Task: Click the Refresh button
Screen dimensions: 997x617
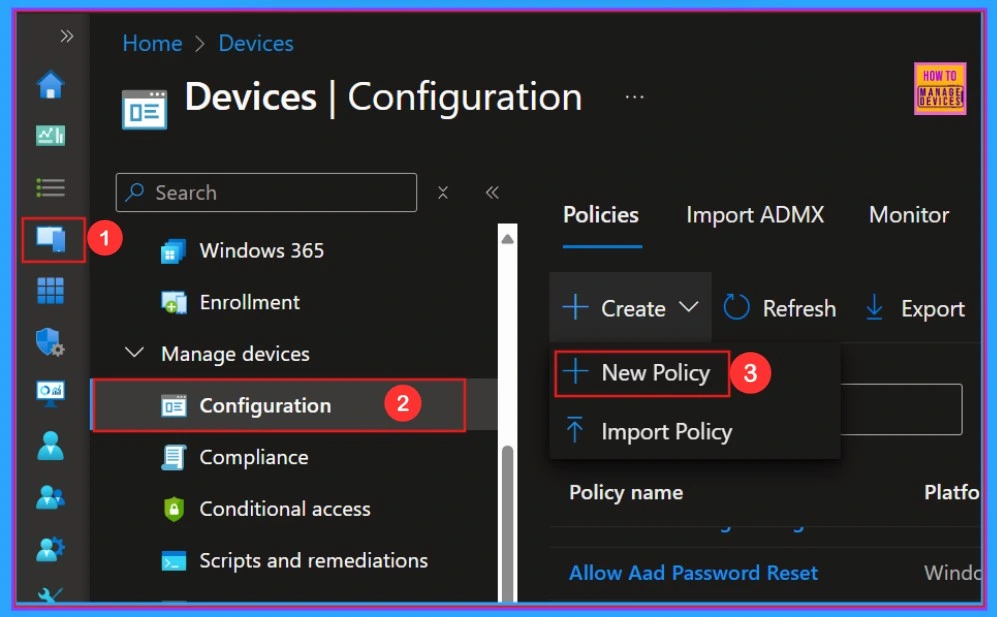Action: 780,308
